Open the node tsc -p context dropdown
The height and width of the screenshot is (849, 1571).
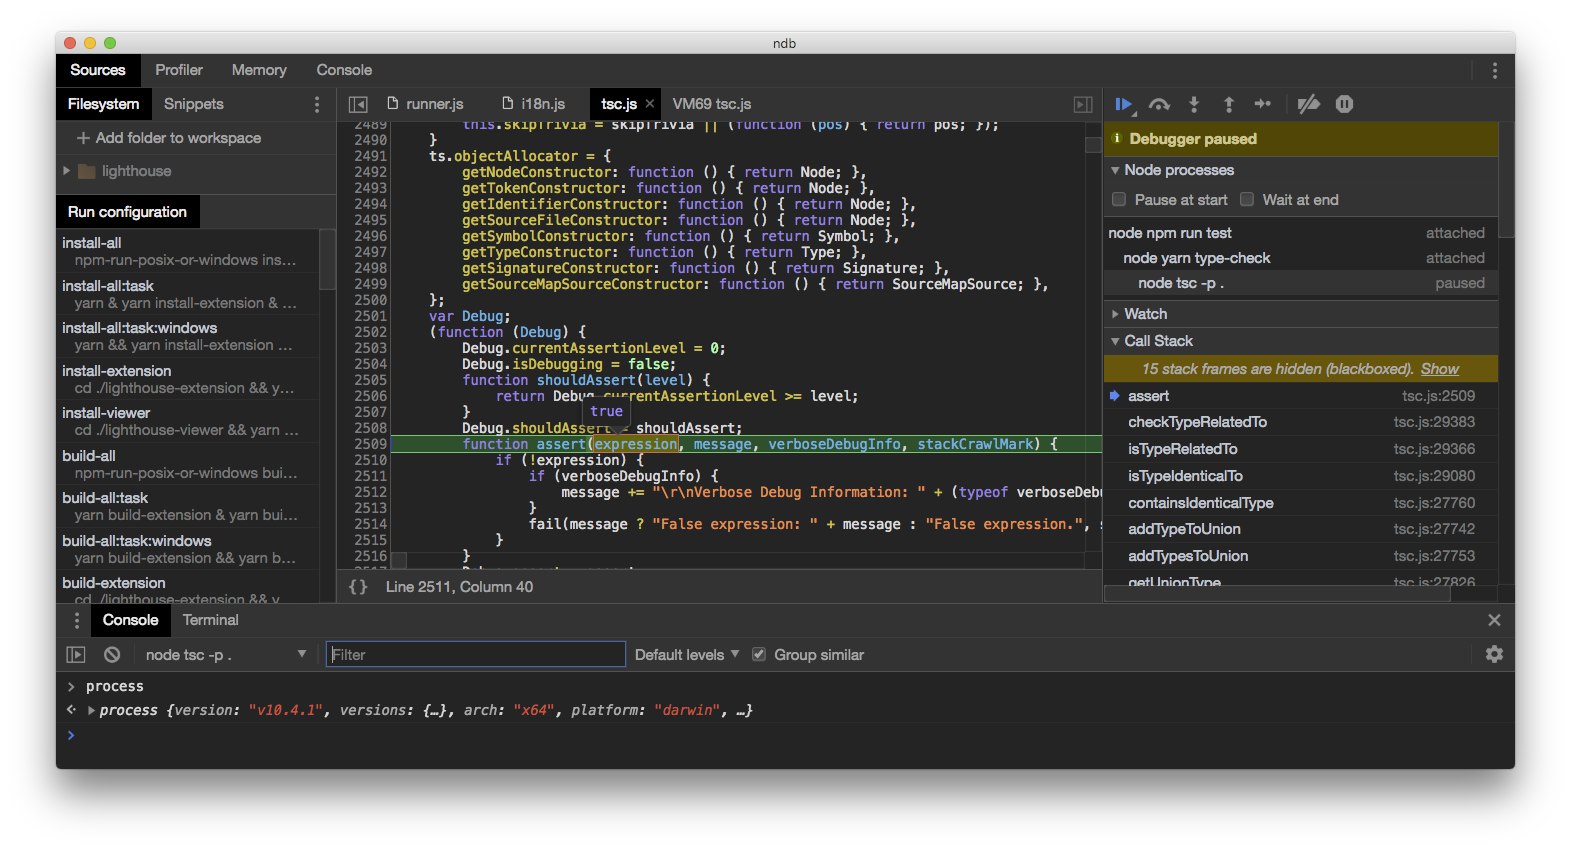pos(226,655)
